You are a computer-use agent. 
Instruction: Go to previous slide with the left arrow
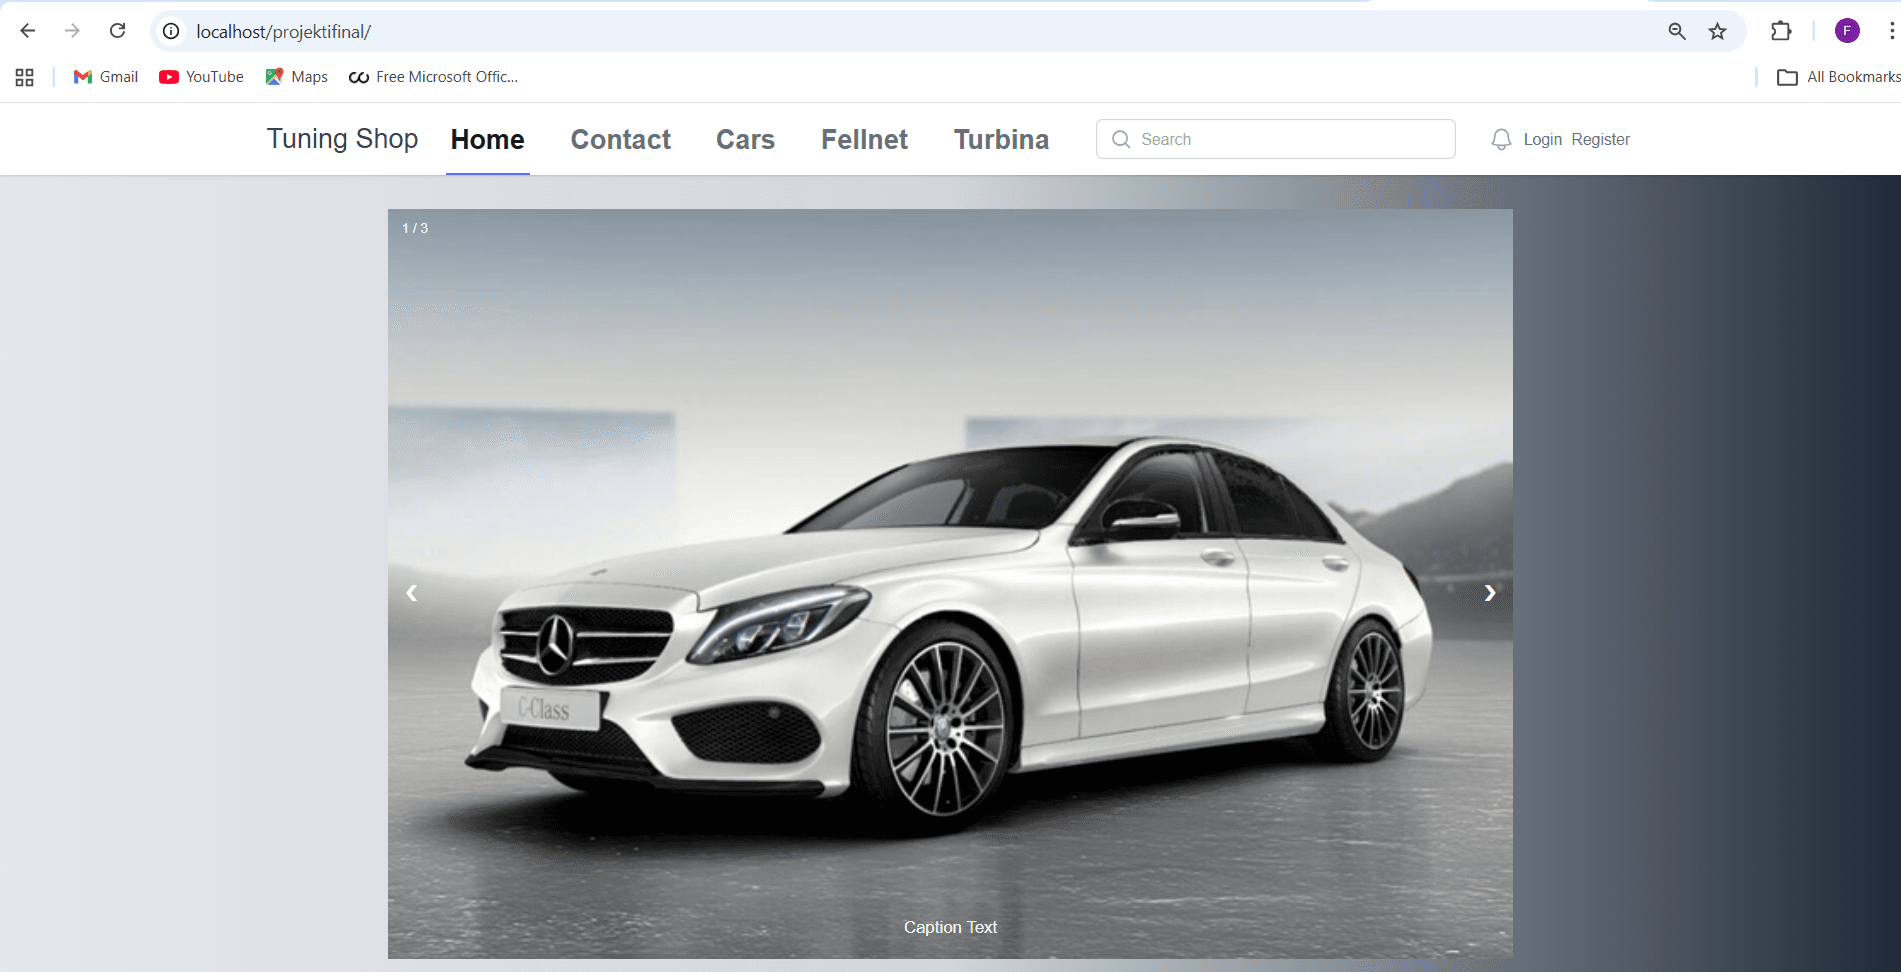pyautogui.click(x=411, y=591)
